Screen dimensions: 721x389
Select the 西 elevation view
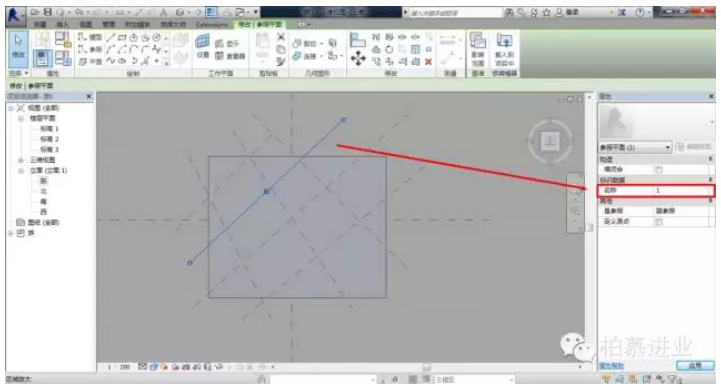tap(44, 212)
